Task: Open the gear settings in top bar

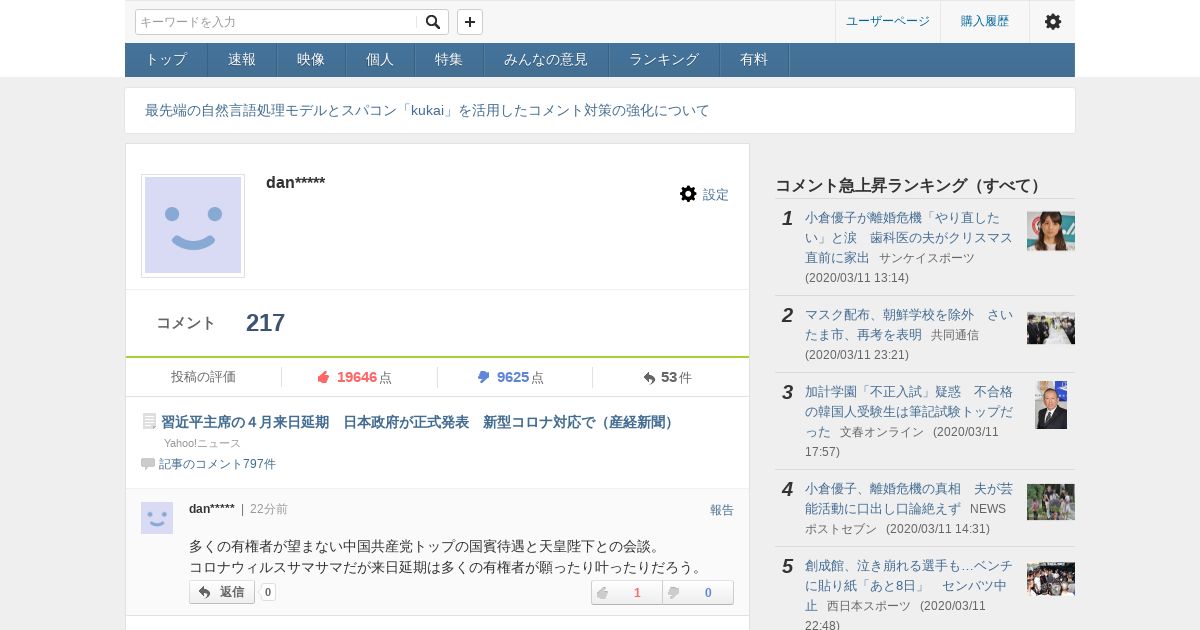Action: pyautogui.click(x=1053, y=21)
